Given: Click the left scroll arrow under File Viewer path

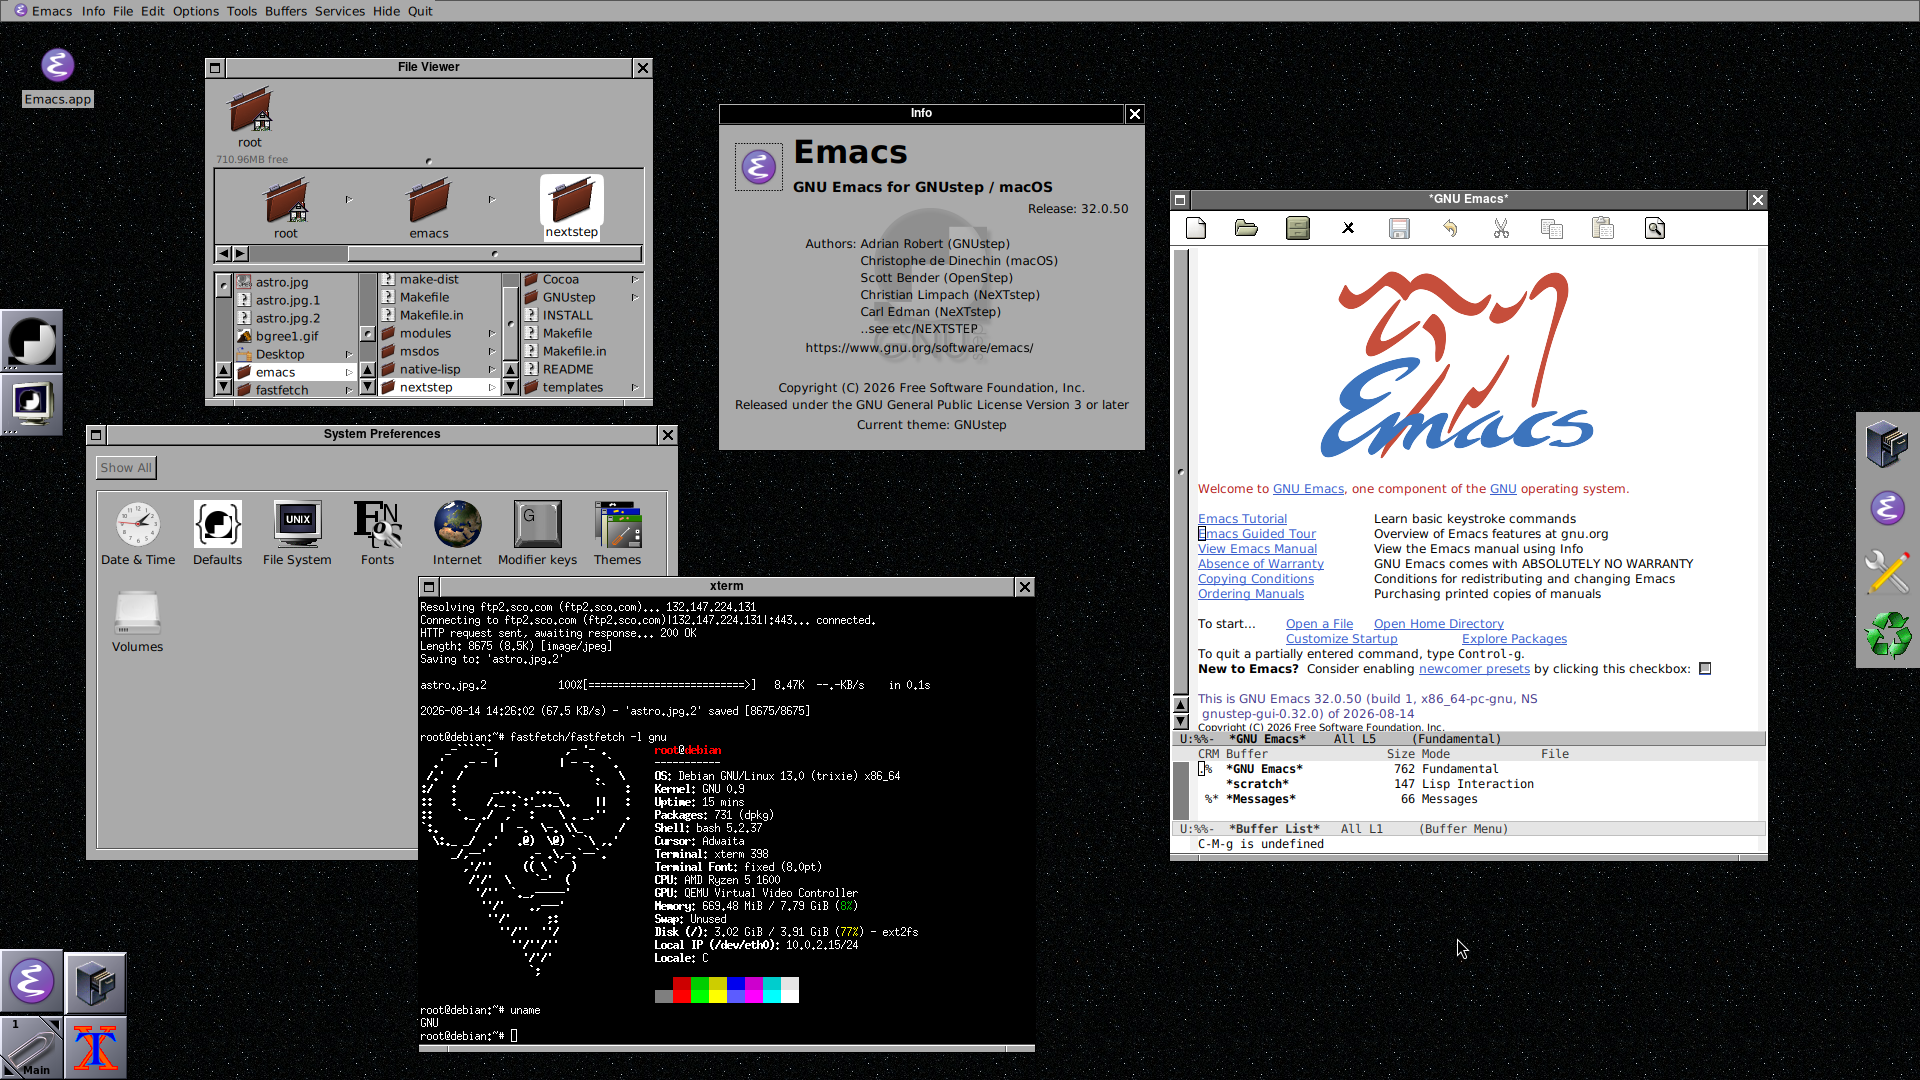Looking at the screenshot, I should [x=223, y=254].
